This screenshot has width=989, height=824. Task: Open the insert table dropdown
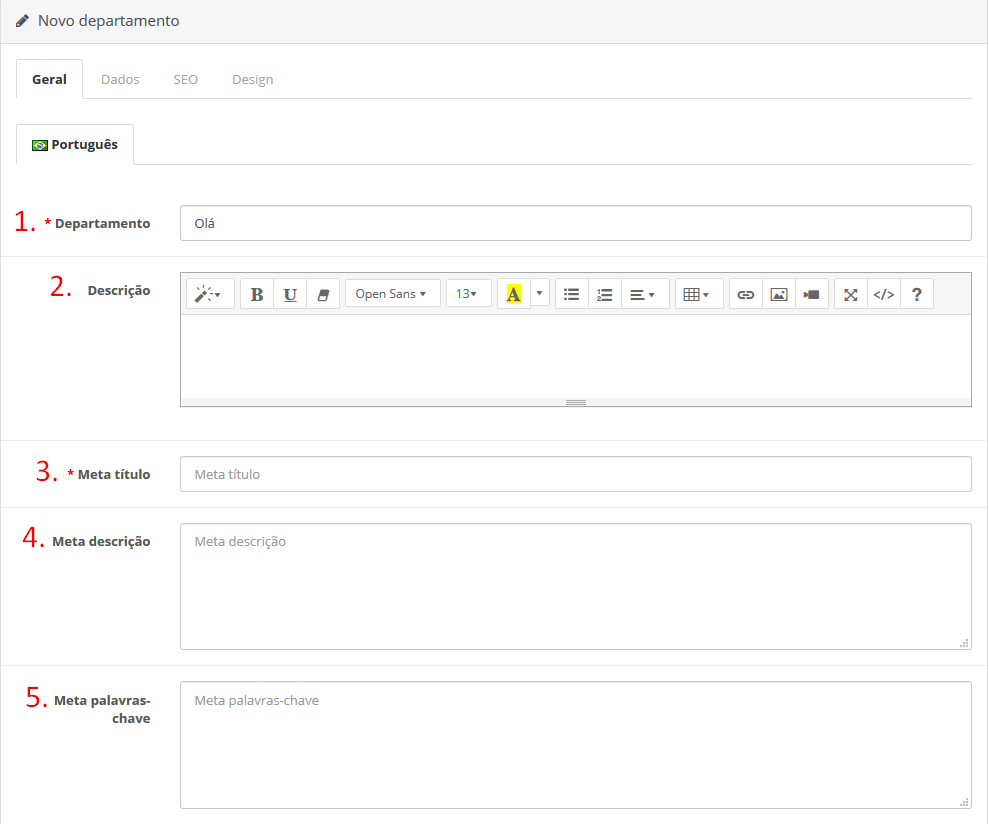698,294
